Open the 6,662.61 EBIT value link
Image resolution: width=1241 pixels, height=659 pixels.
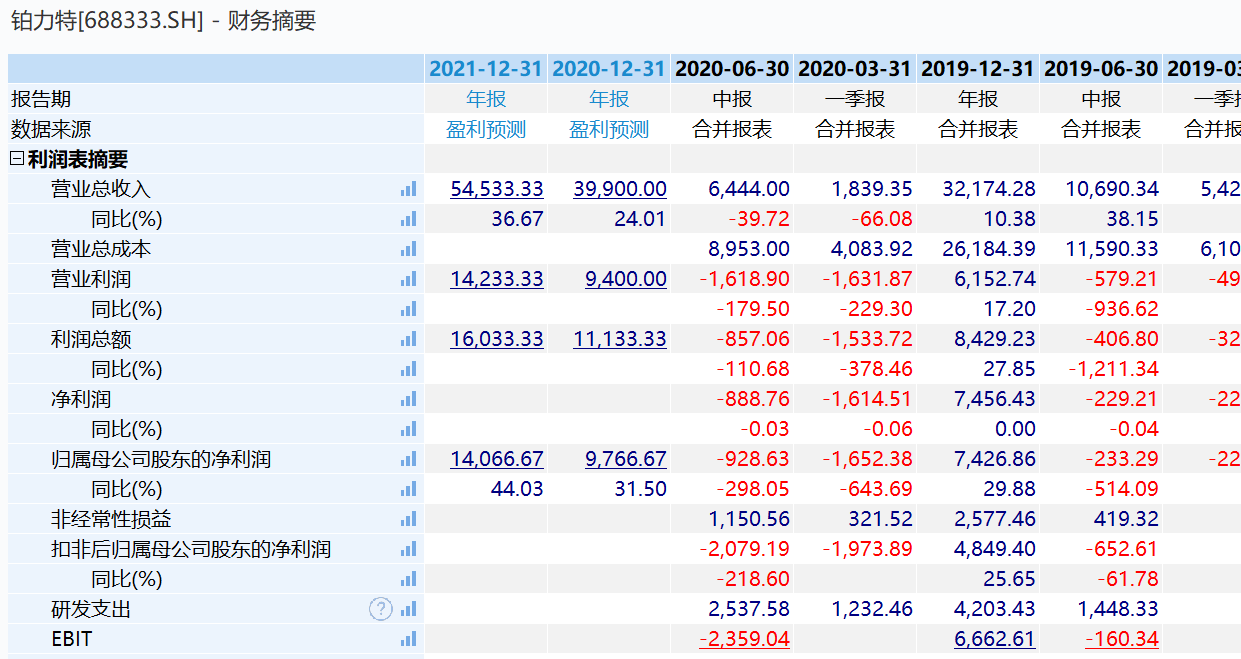pyautogui.click(x=995, y=639)
